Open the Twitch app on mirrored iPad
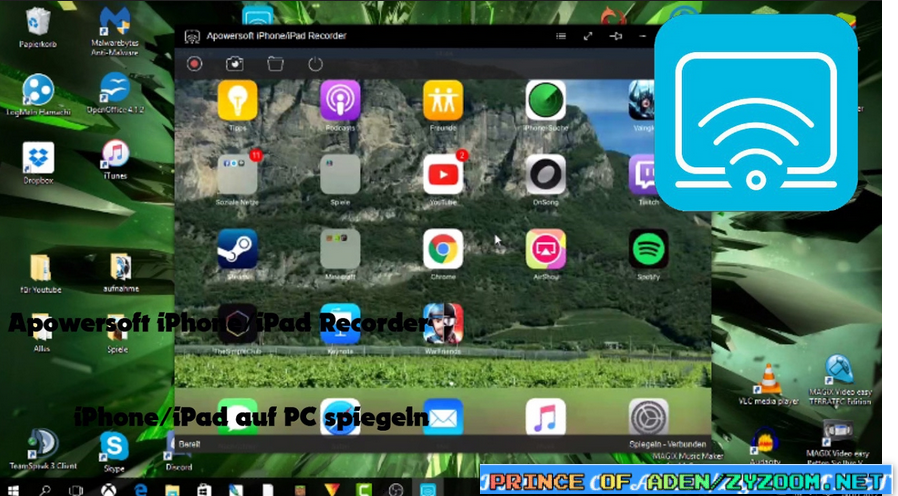This screenshot has height=496, width=898. (641, 175)
